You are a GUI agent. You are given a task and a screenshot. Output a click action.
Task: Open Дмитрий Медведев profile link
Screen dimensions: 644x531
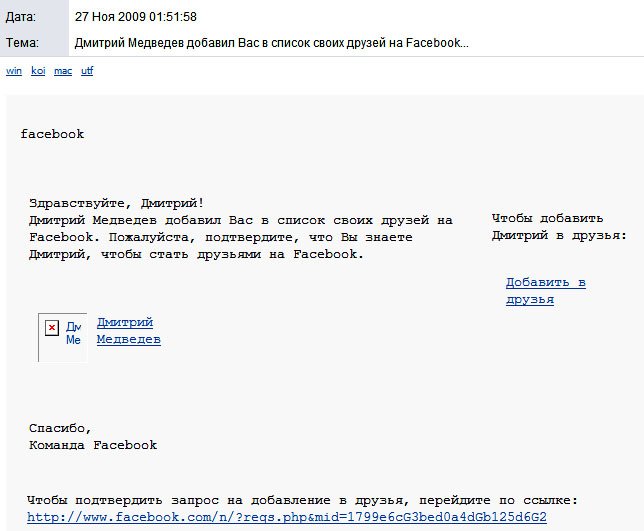point(128,331)
